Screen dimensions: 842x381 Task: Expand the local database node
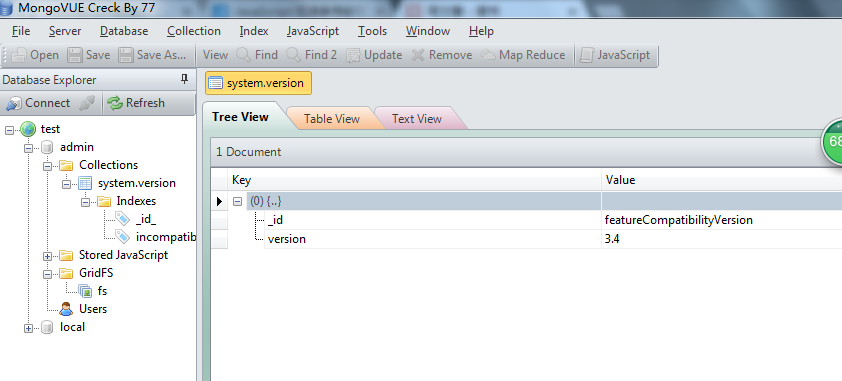(x=28, y=328)
